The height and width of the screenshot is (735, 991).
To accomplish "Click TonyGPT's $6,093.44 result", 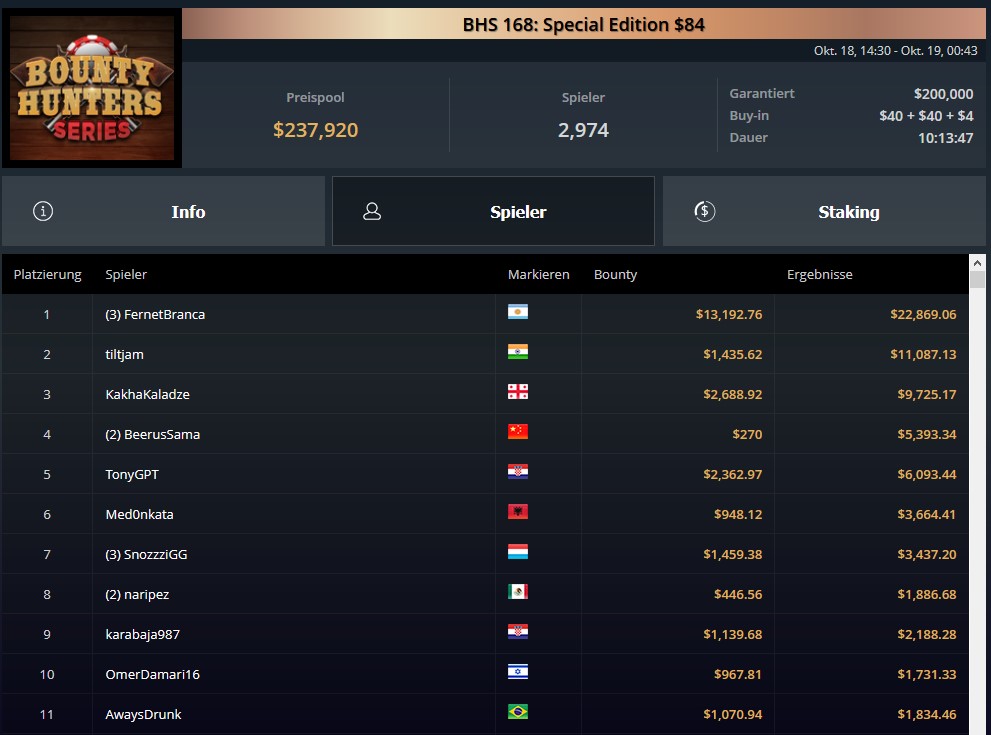I will [x=927, y=474].
